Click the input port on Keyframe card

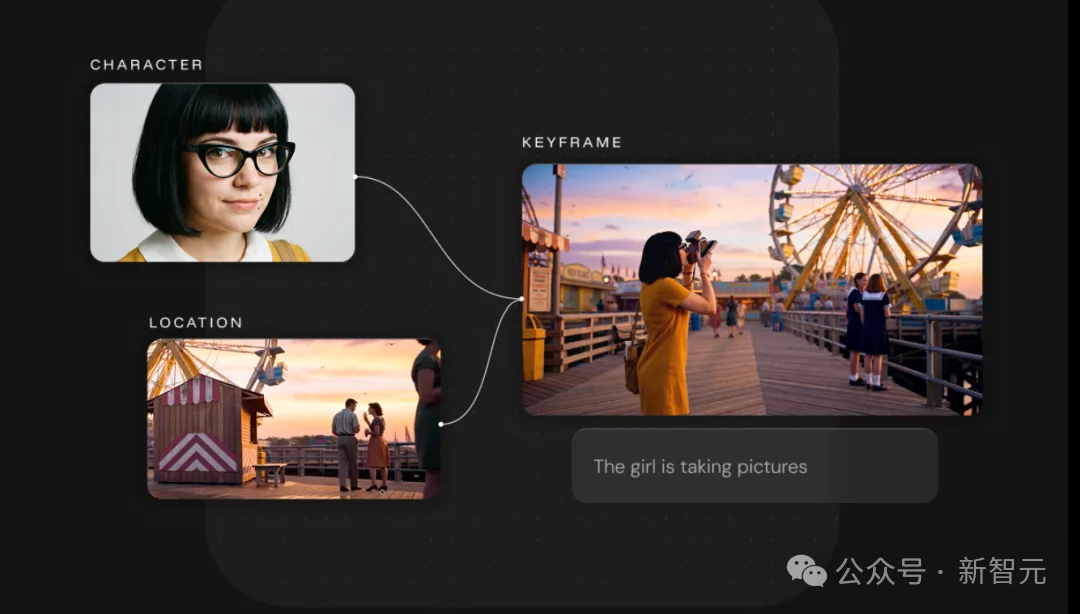coord(522,298)
